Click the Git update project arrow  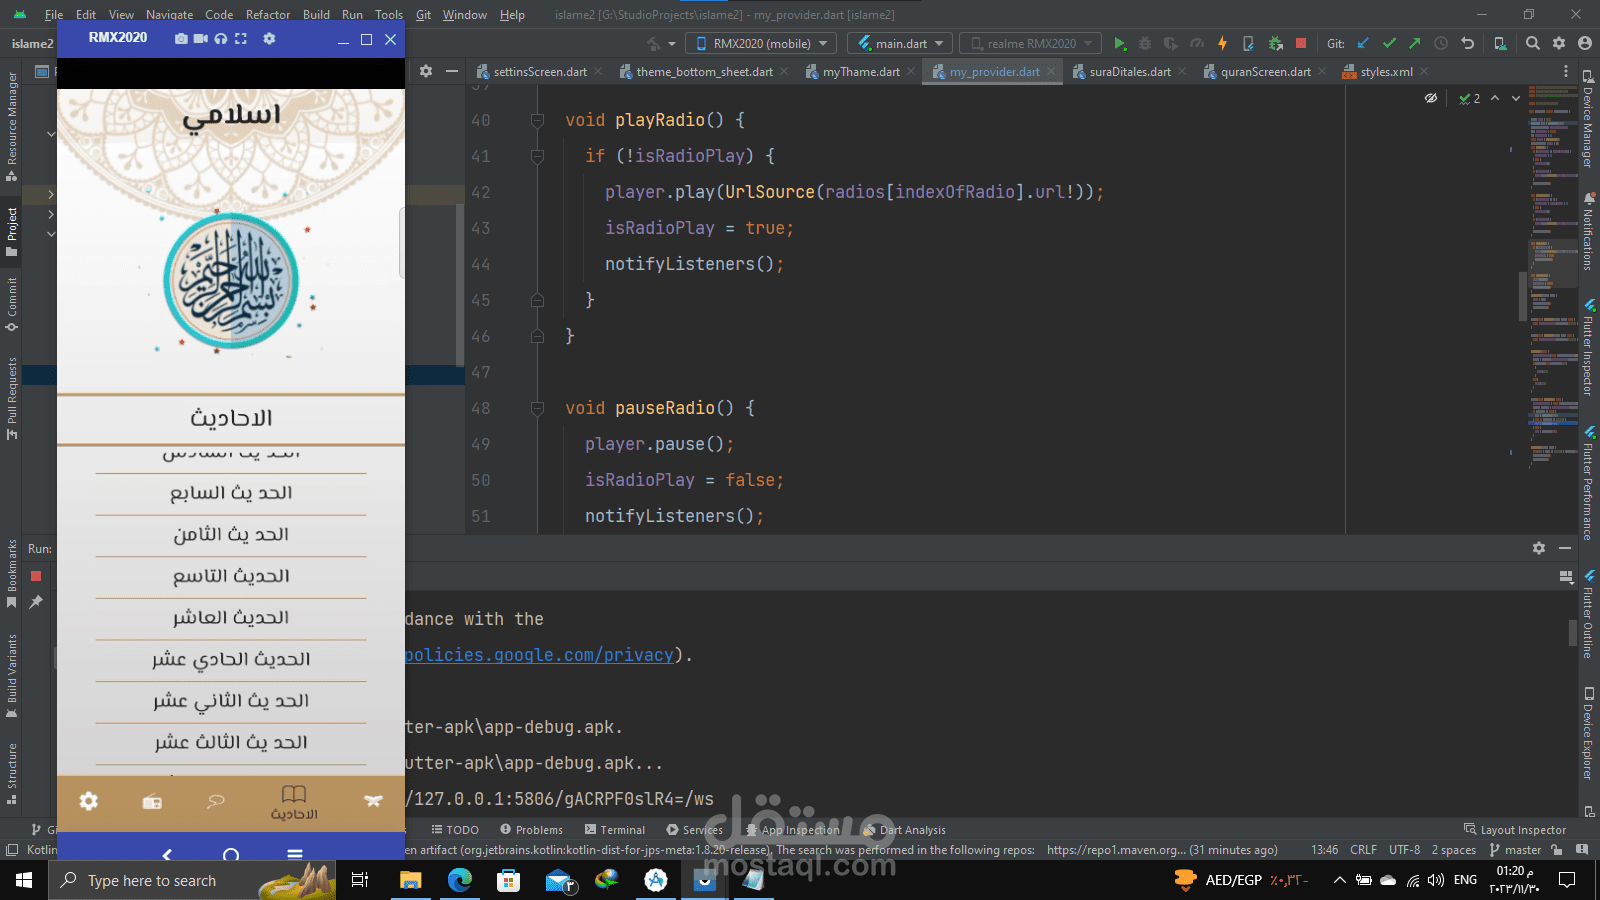click(1364, 43)
